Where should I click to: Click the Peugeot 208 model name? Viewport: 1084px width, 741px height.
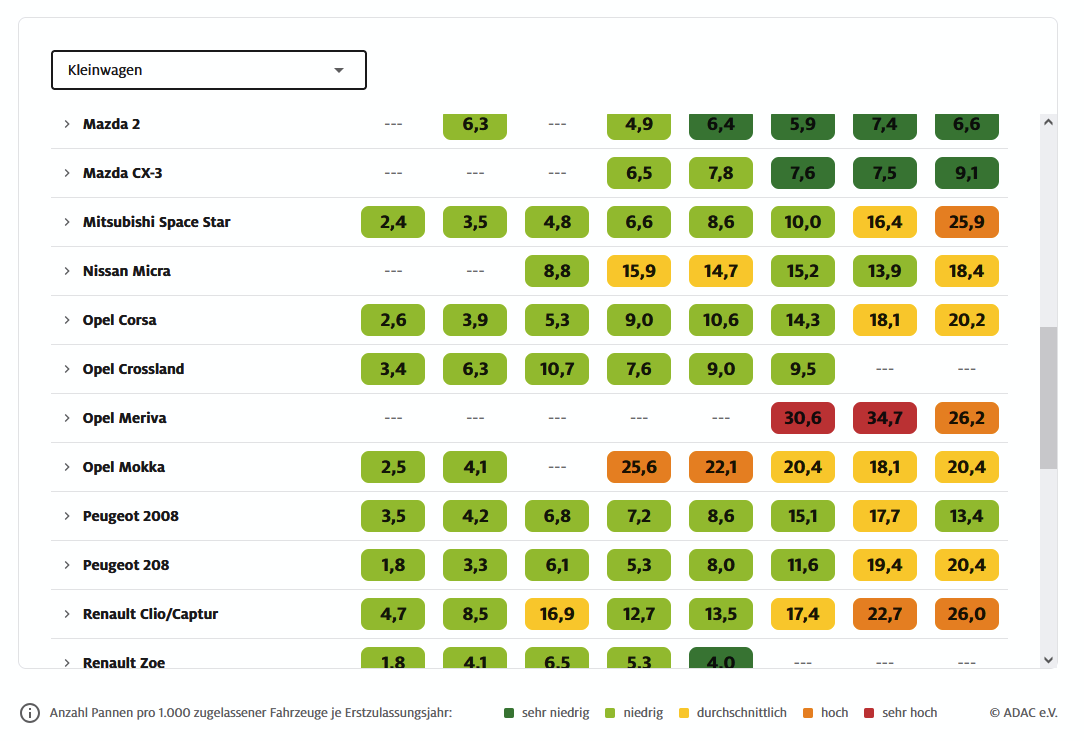pyautogui.click(x=126, y=565)
